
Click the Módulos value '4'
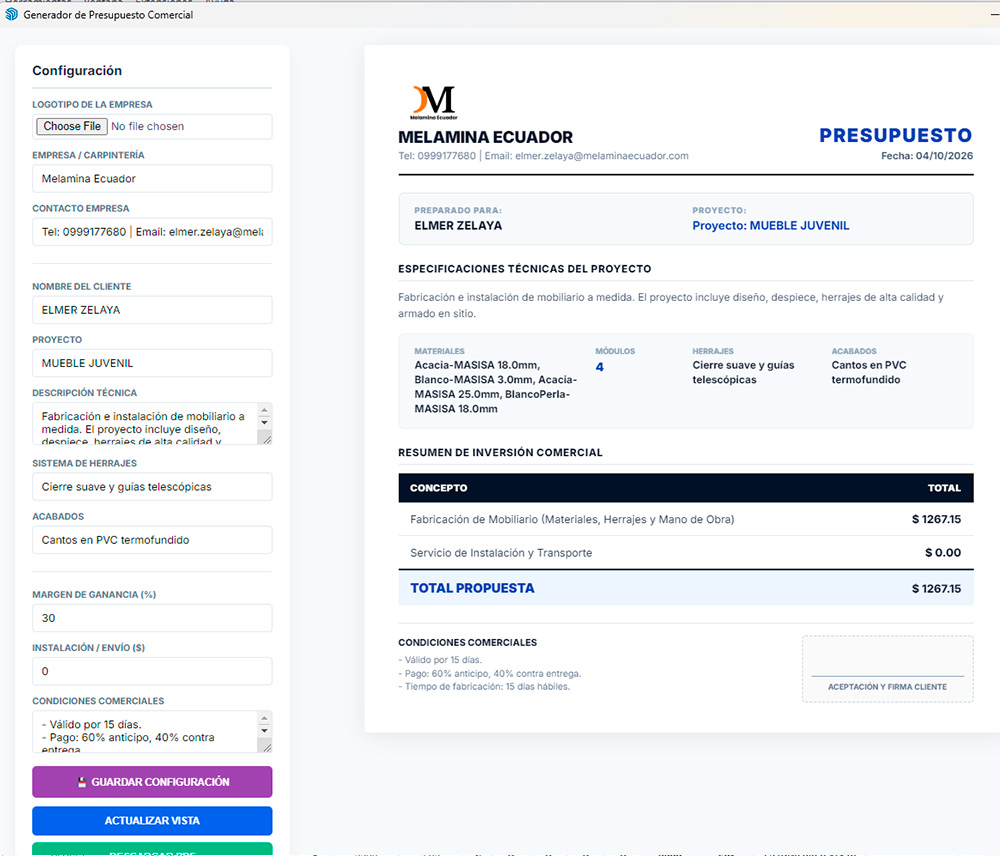[x=599, y=367]
